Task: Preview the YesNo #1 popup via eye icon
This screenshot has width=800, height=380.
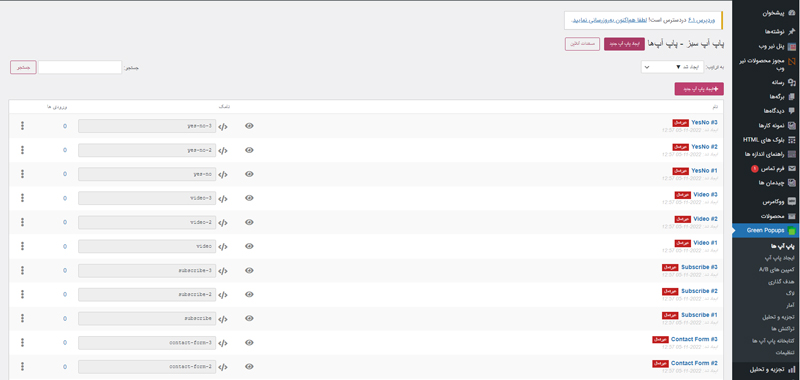Action: pyautogui.click(x=249, y=174)
